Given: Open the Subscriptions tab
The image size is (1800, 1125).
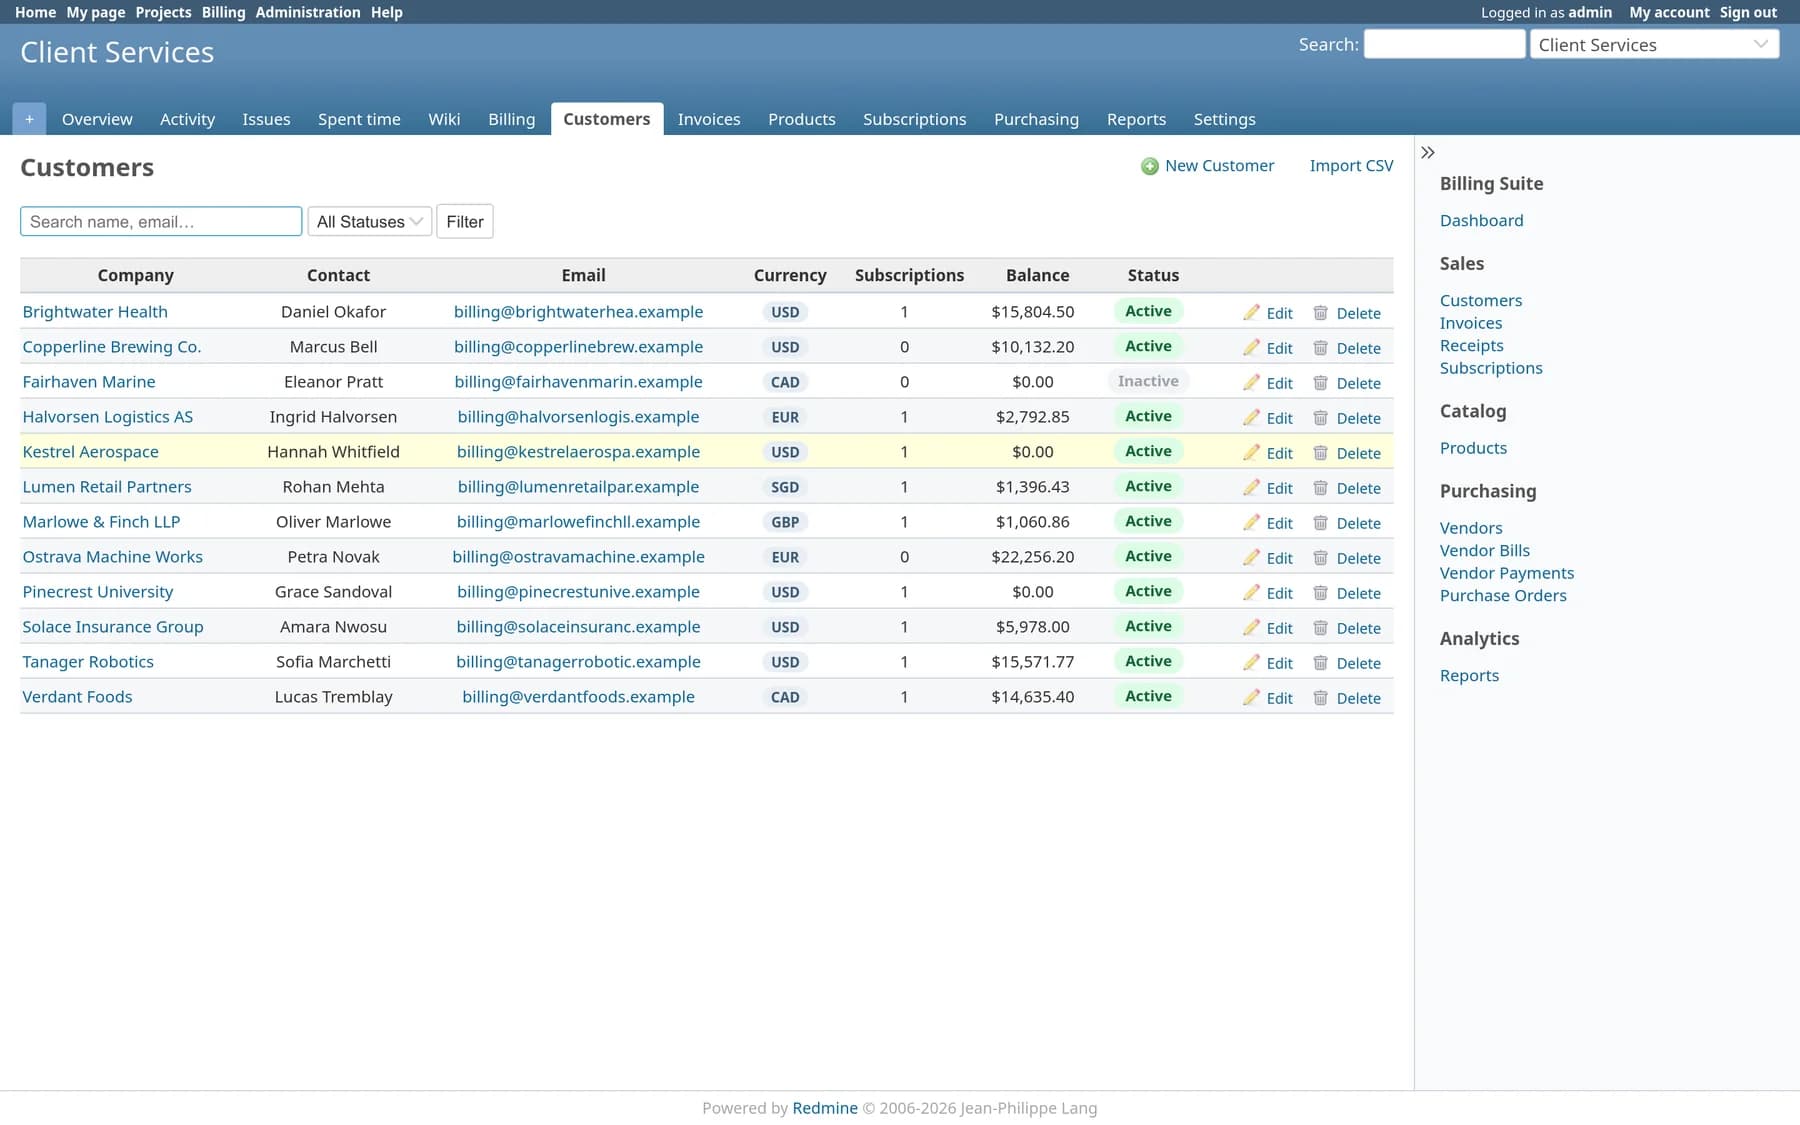Looking at the screenshot, I should [914, 119].
